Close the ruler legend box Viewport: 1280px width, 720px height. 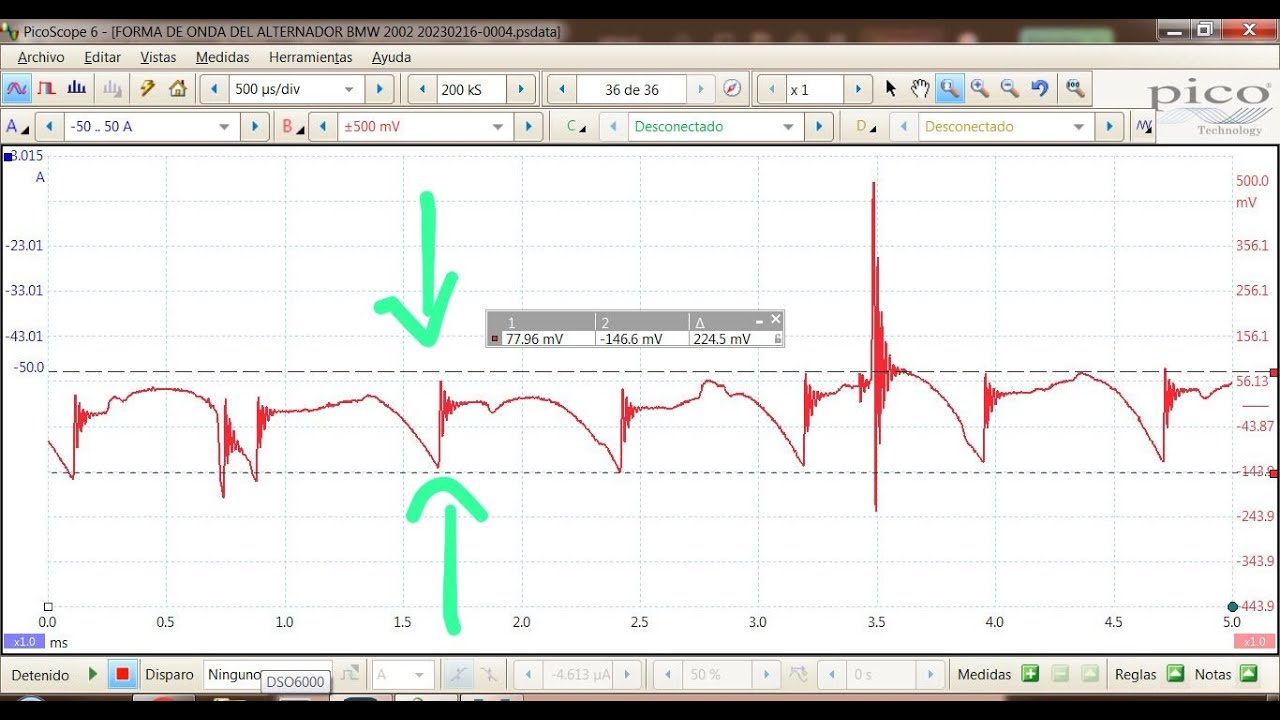(775, 320)
